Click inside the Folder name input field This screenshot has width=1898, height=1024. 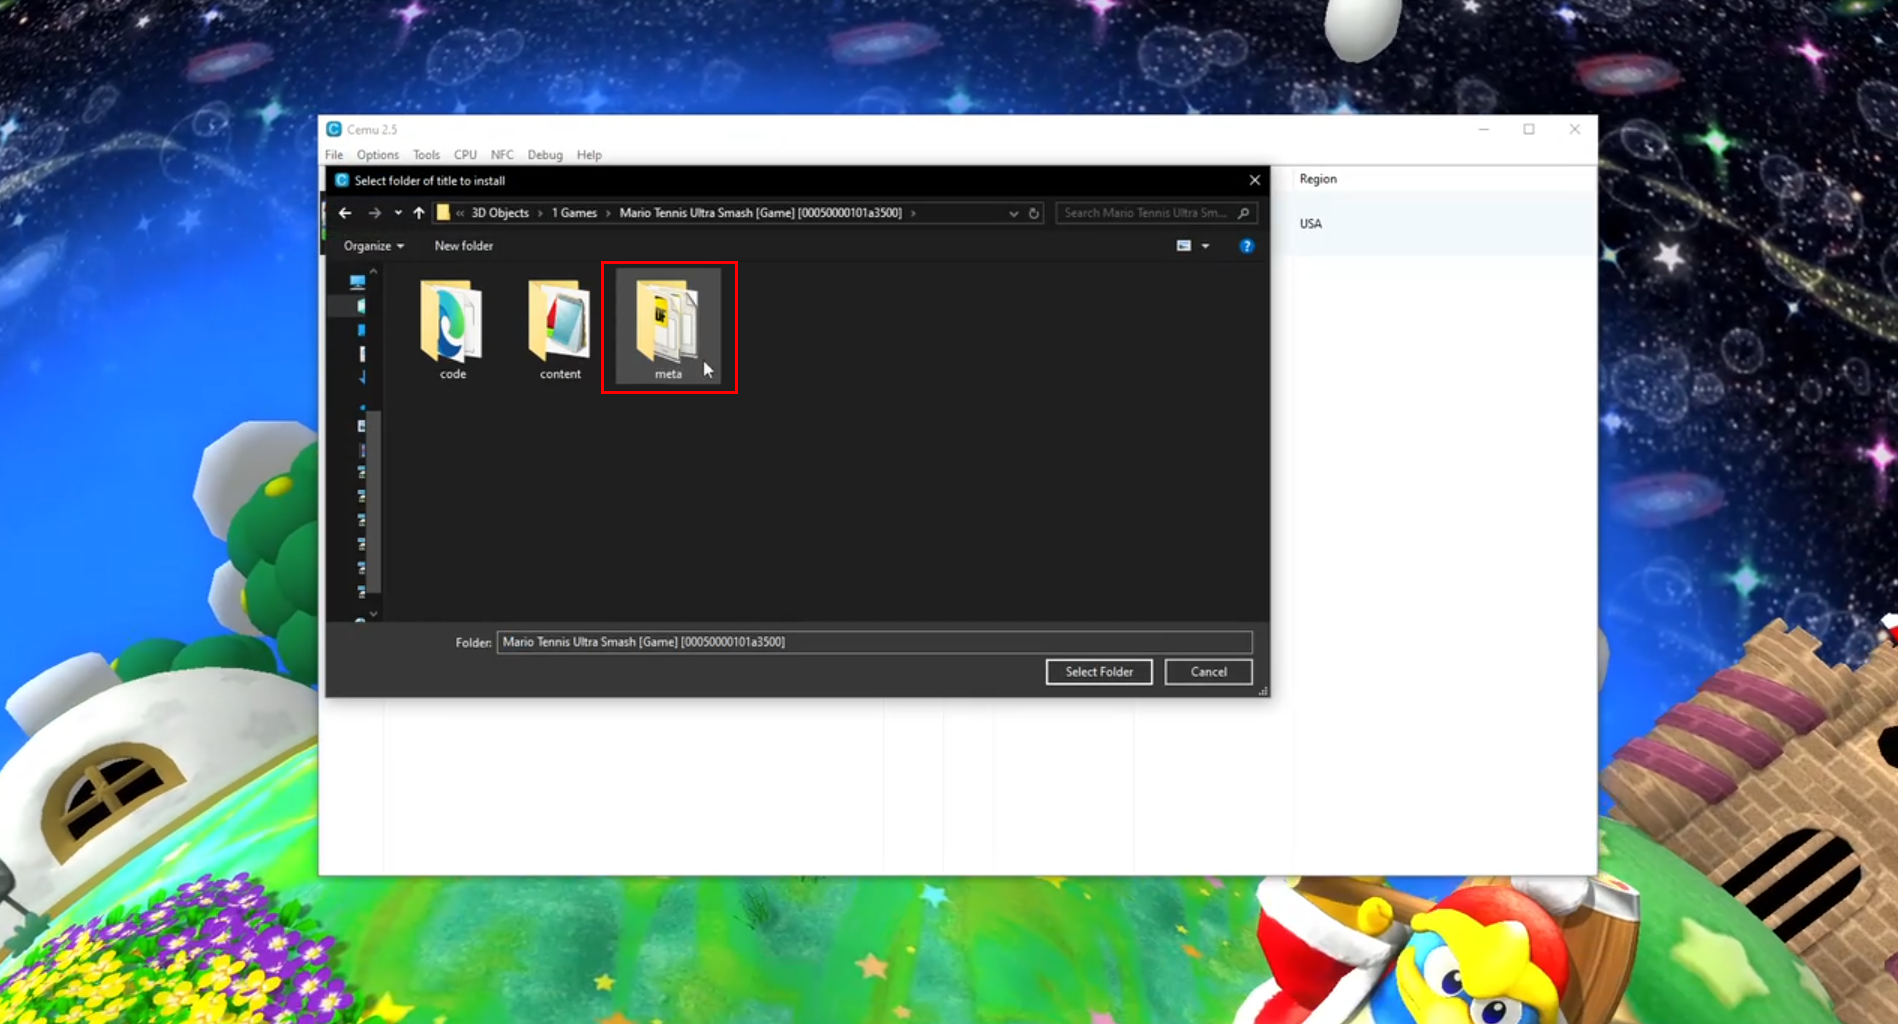(875, 642)
